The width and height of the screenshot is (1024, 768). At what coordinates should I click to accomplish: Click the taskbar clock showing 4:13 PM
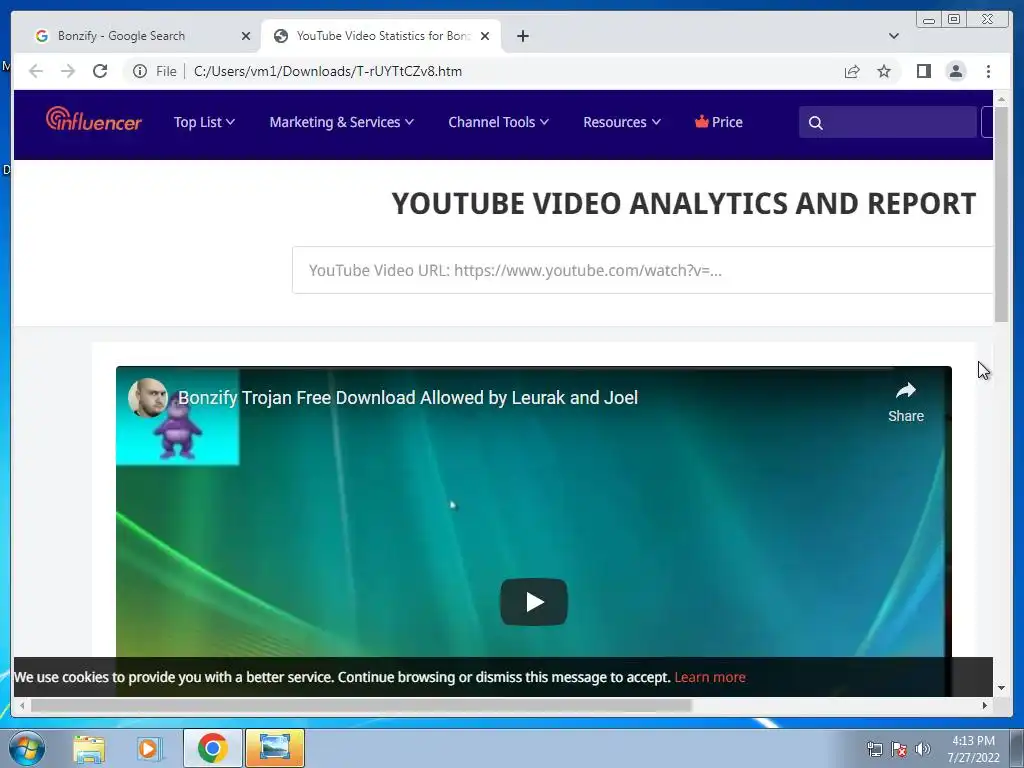pyautogui.click(x=974, y=749)
